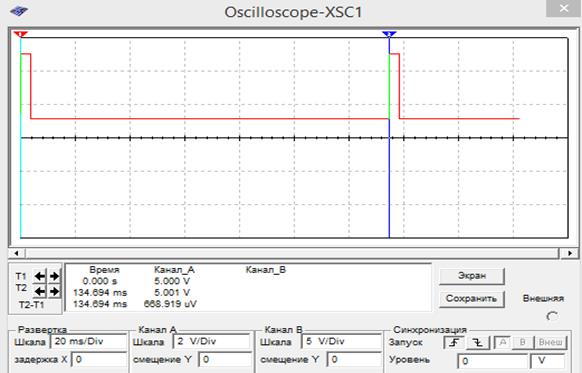Click timebase scale field 20 ms/Div
The image size is (582, 373).
point(88,341)
